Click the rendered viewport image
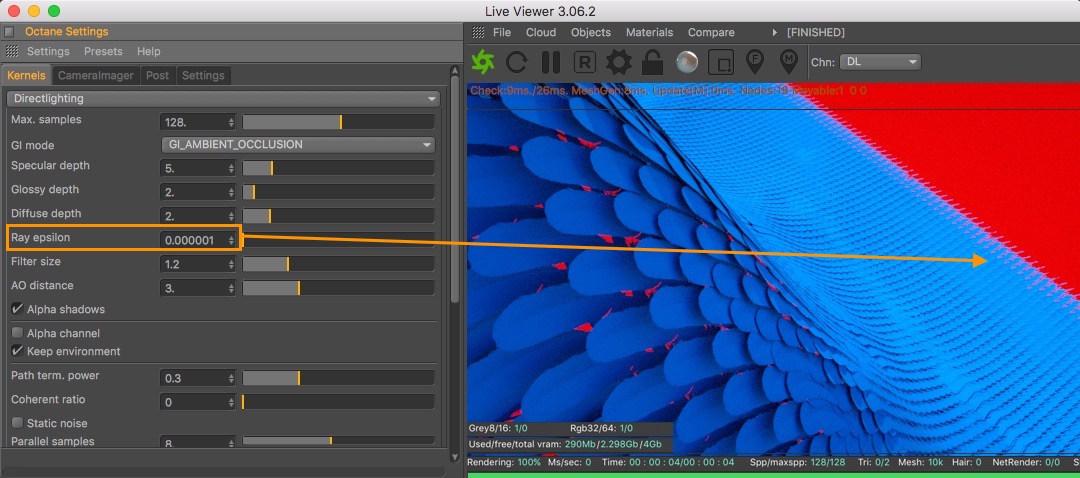 click(773, 269)
